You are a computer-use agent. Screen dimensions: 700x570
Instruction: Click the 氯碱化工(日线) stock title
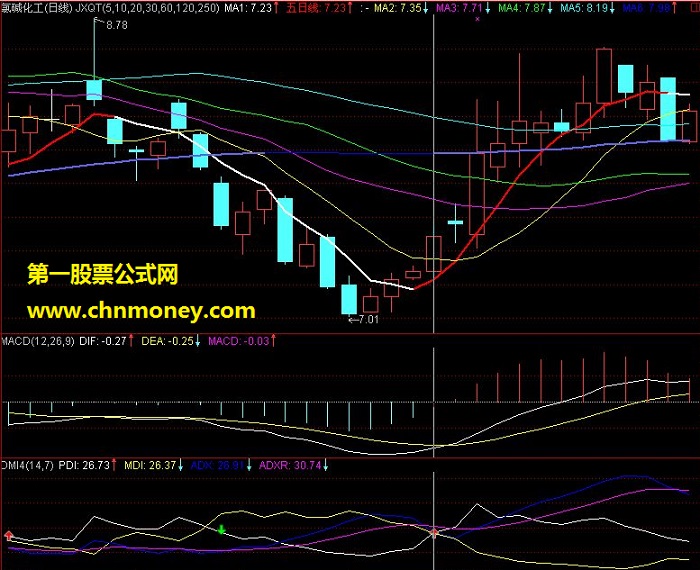[37, 8]
